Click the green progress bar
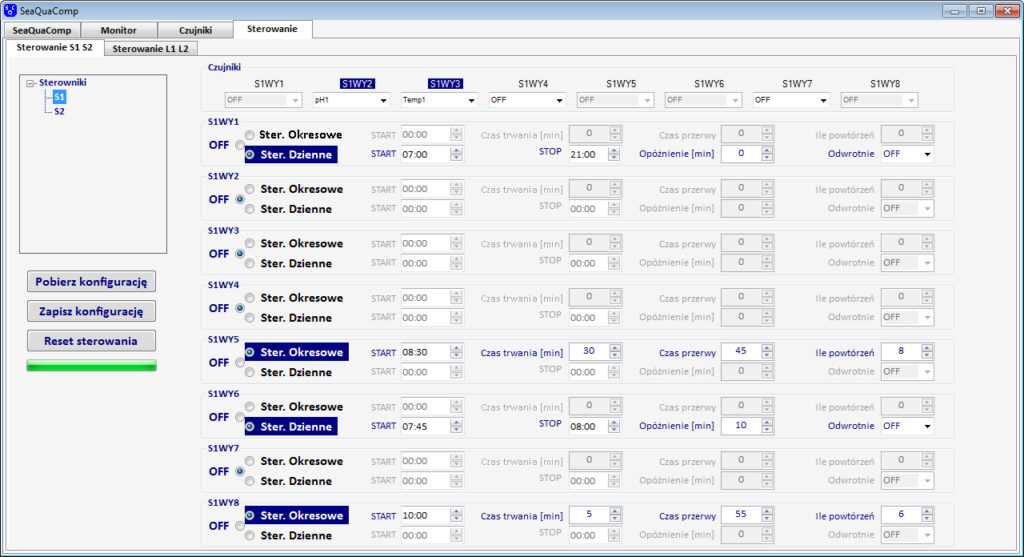Screen dimensions: 1024x557 click(91, 366)
